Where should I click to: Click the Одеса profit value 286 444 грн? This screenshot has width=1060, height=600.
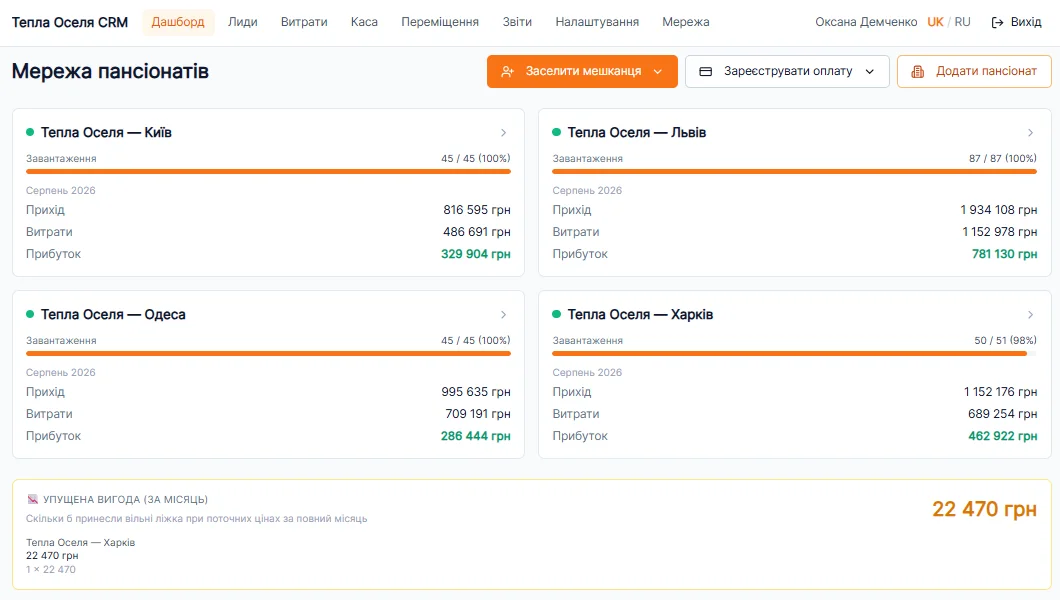coord(475,436)
